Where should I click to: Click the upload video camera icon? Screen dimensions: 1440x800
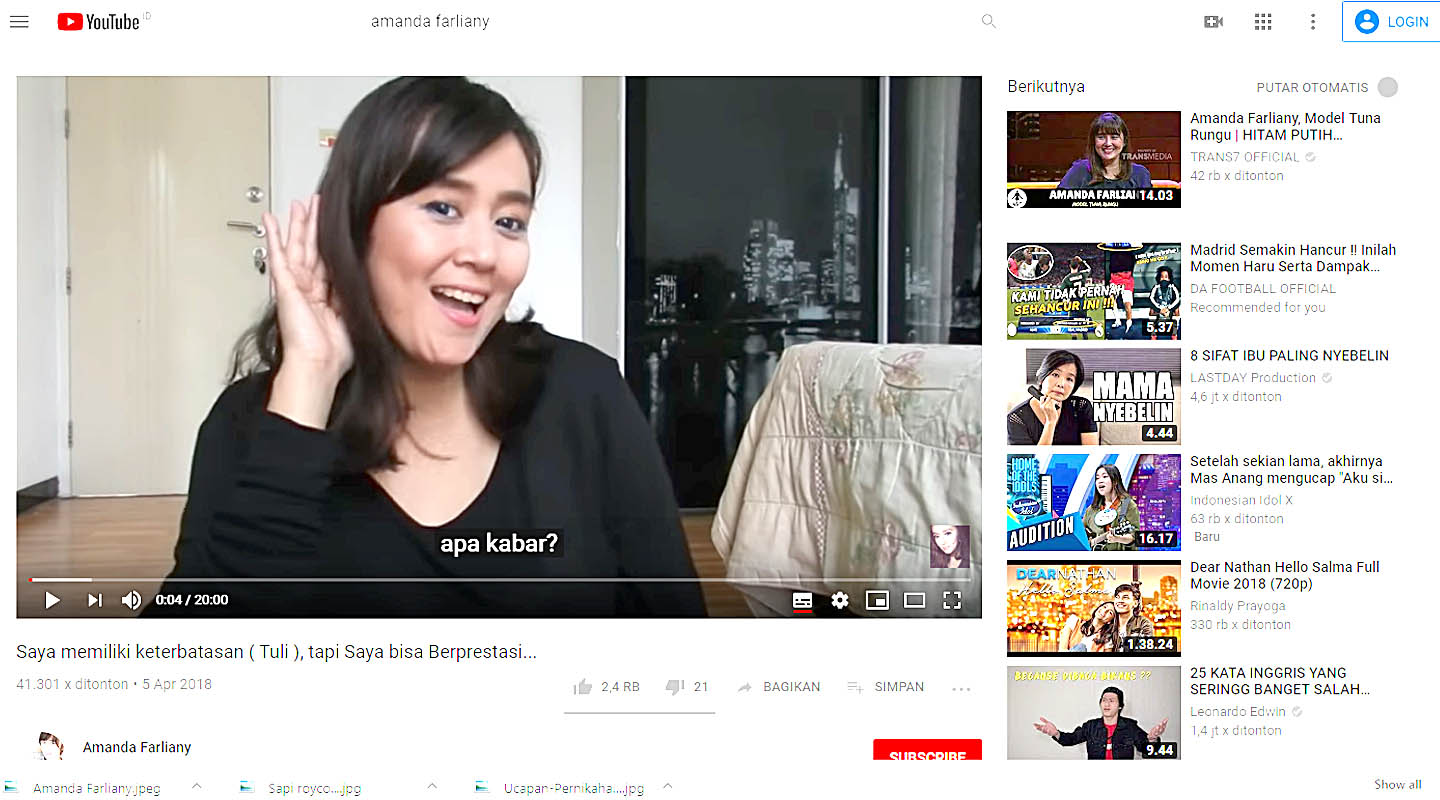(x=1213, y=22)
